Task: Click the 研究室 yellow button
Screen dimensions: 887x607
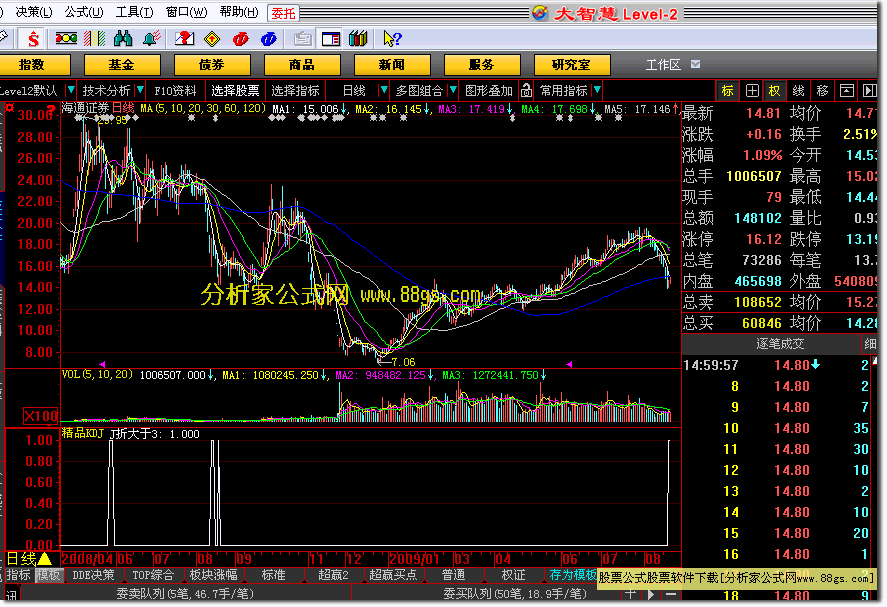Action: (x=571, y=64)
